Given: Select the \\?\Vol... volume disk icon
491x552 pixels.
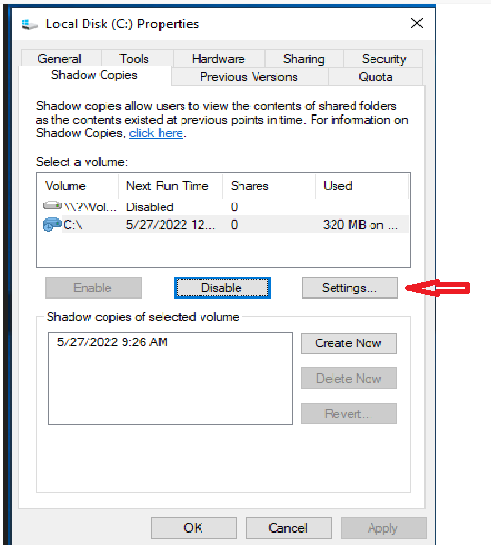Looking at the screenshot, I should pos(52,205).
